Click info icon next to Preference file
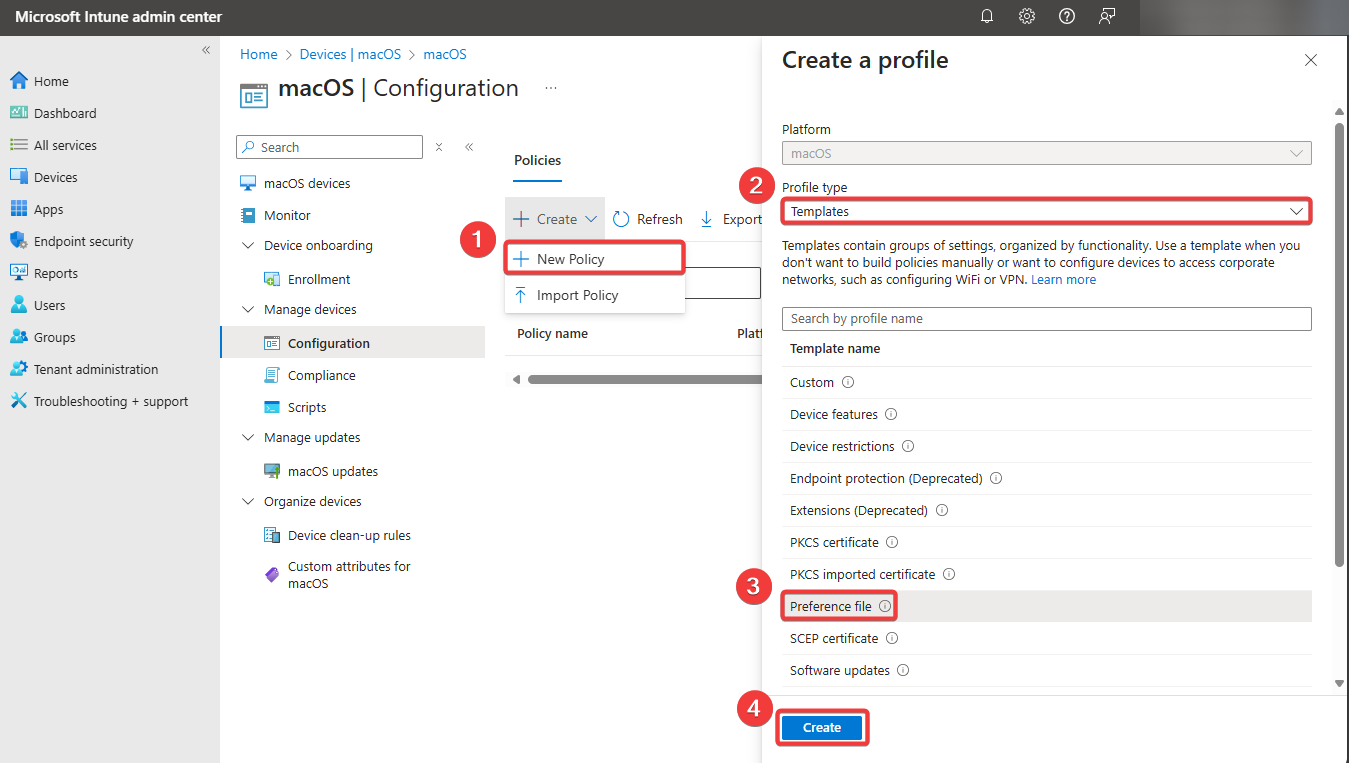The width and height of the screenshot is (1349, 763). pyautogui.click(x=885, y=606)
